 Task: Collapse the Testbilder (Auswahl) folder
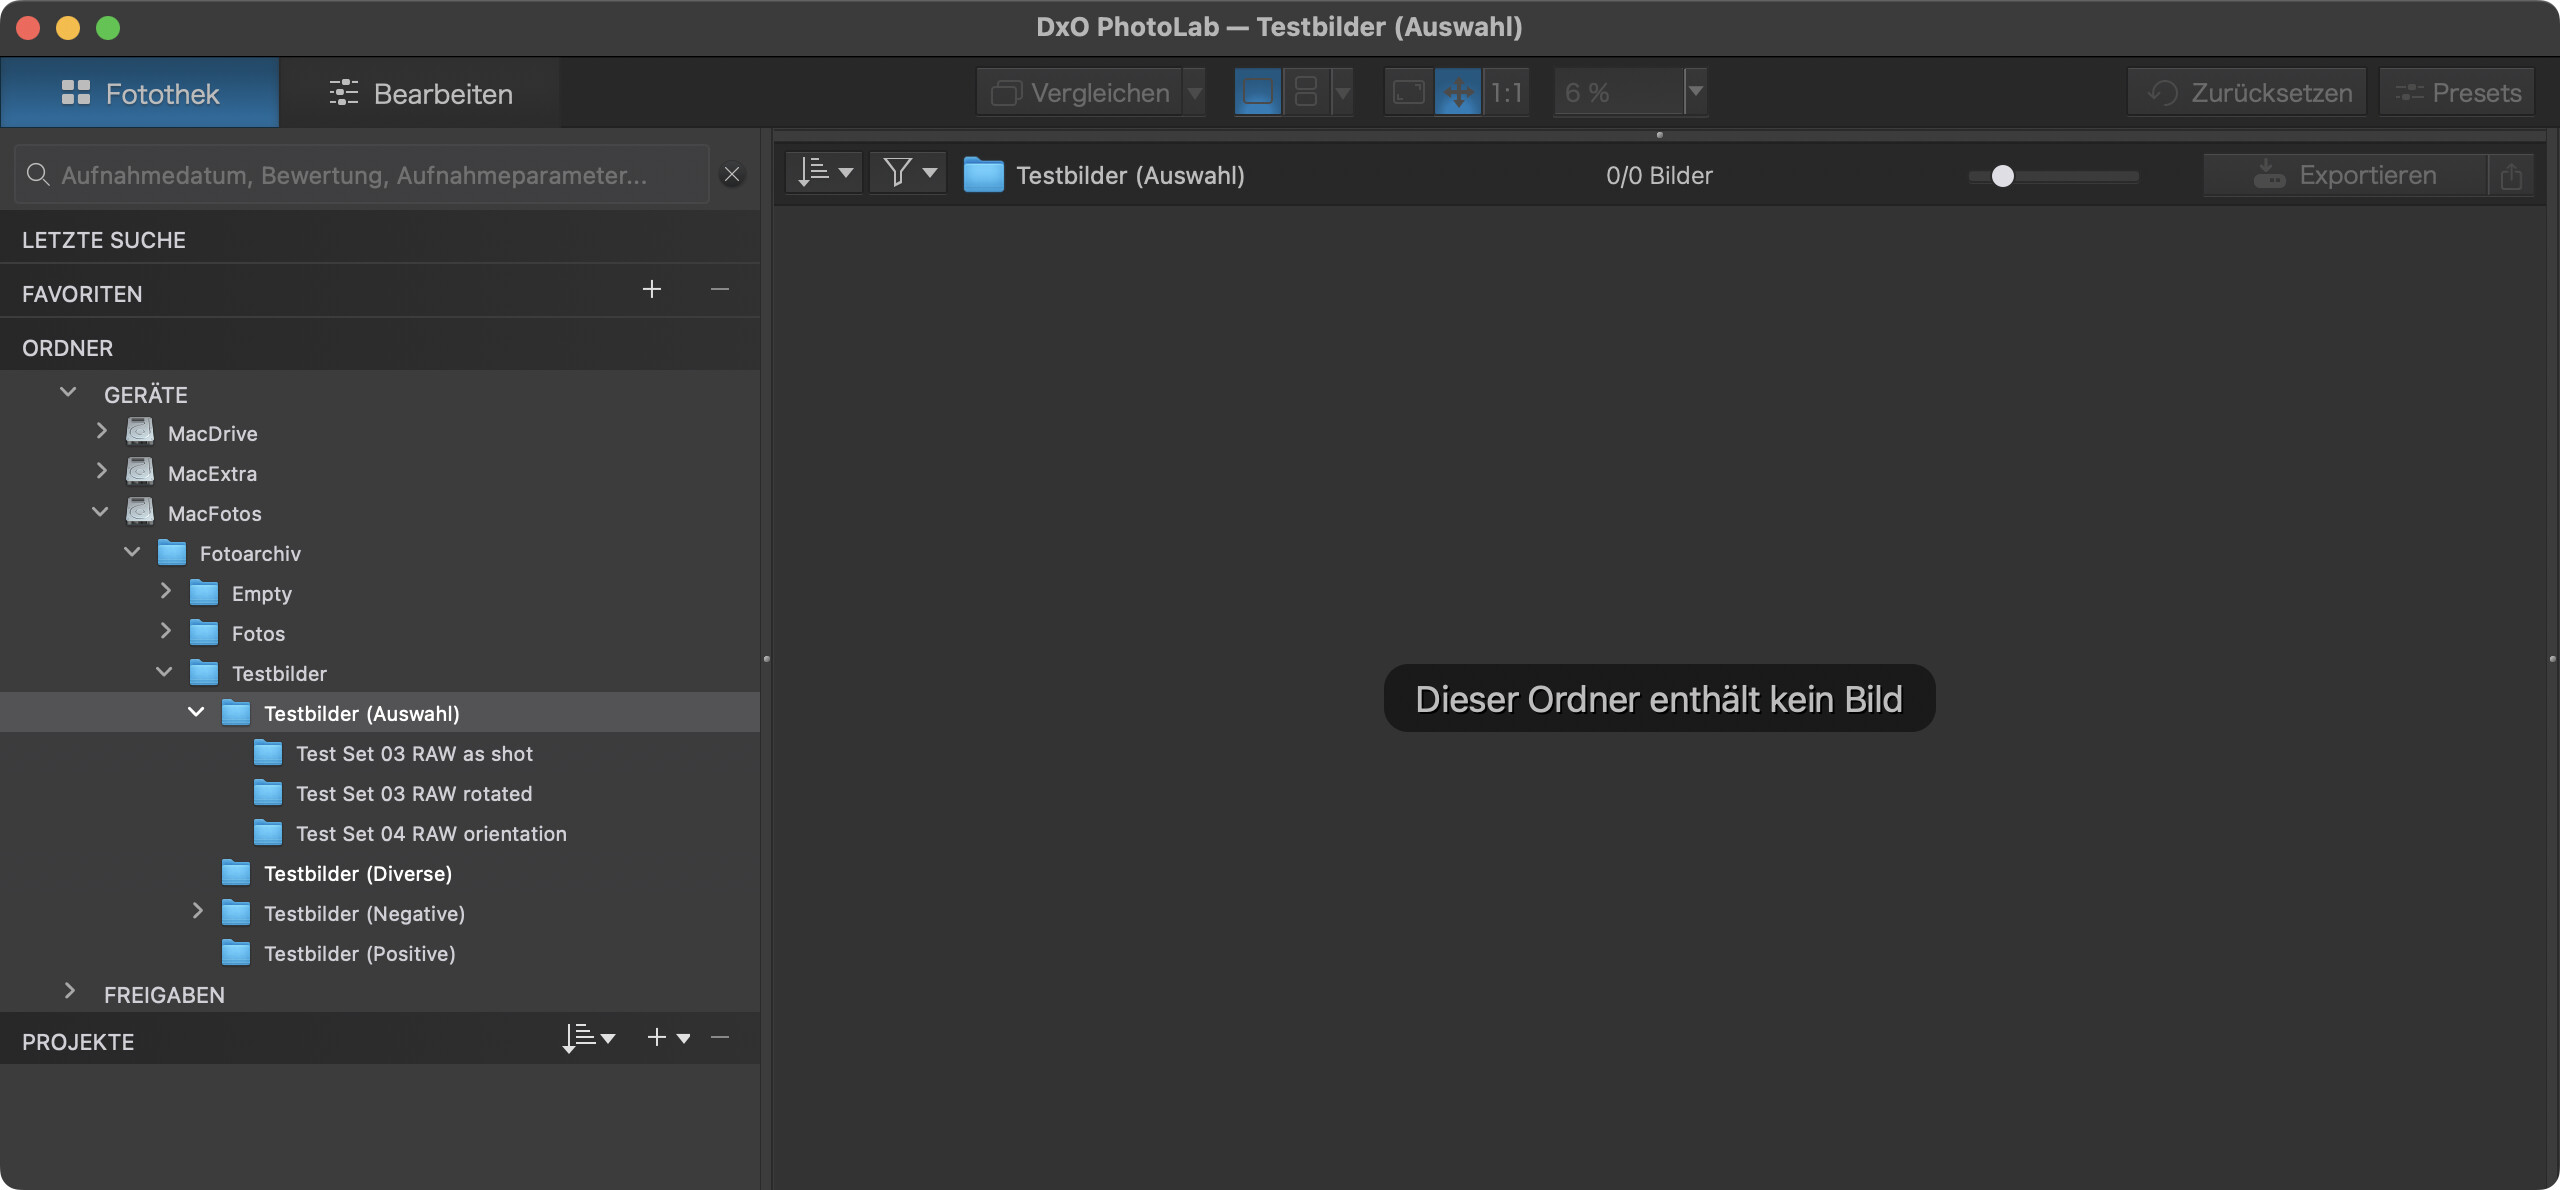196,713
